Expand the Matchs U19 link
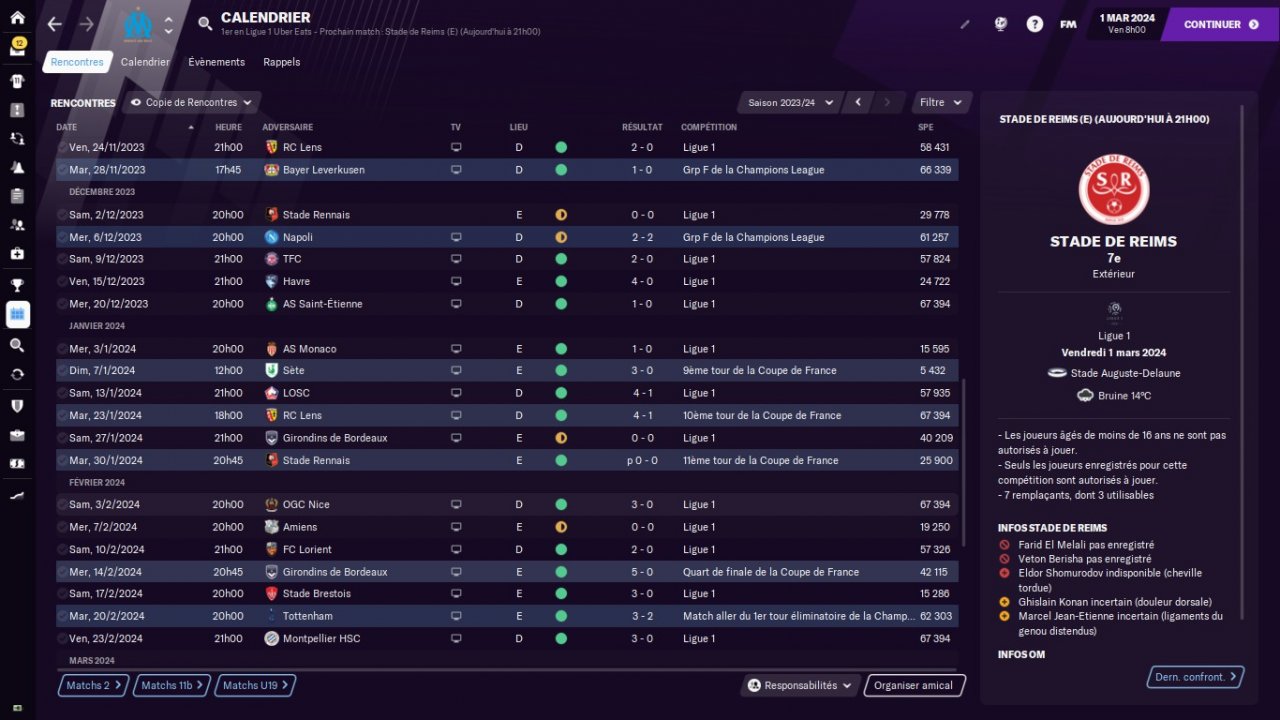 [x=255, y=685]
